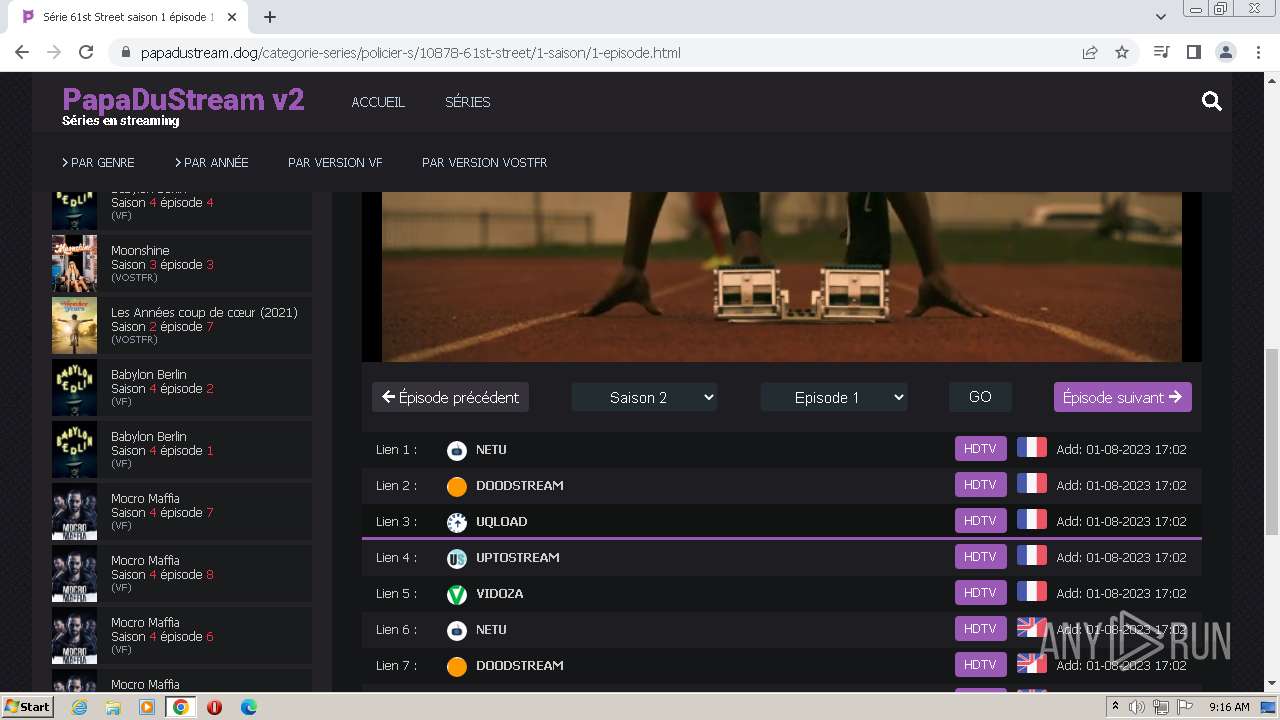Open the Saison 2 season dropdown

tap(645, 397)
